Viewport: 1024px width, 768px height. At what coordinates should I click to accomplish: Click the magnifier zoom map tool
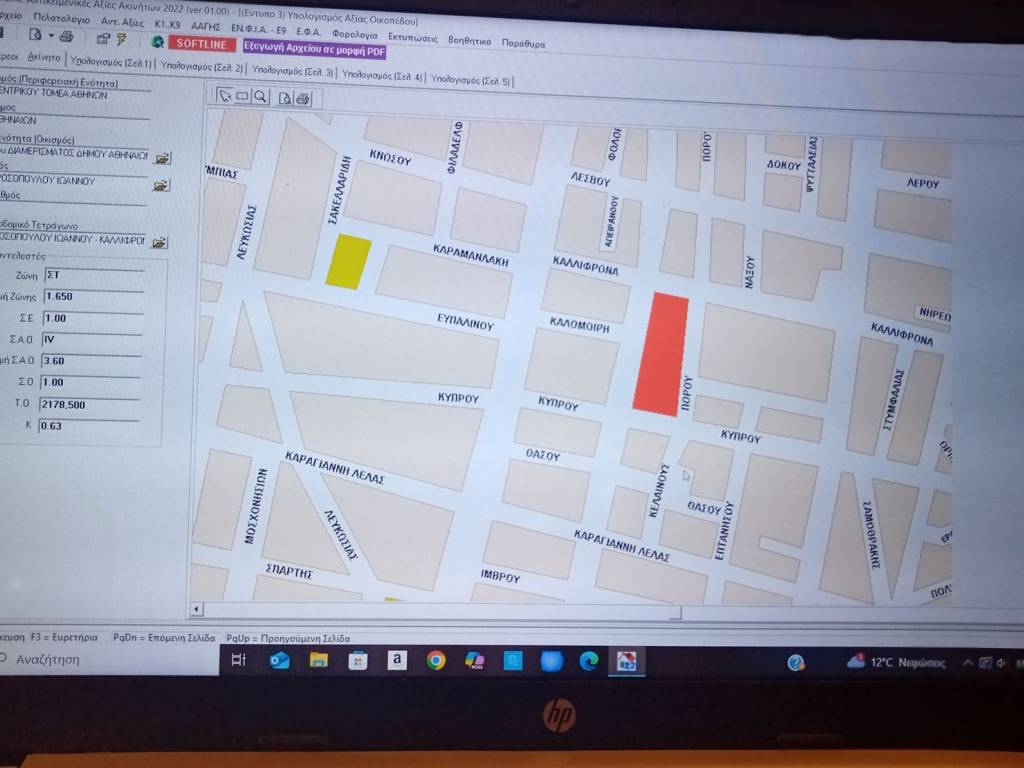pos(259,97)
